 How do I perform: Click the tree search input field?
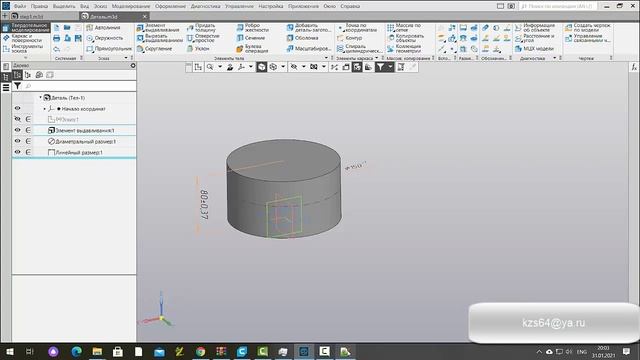pyautogui.click(x=80, y=86)
